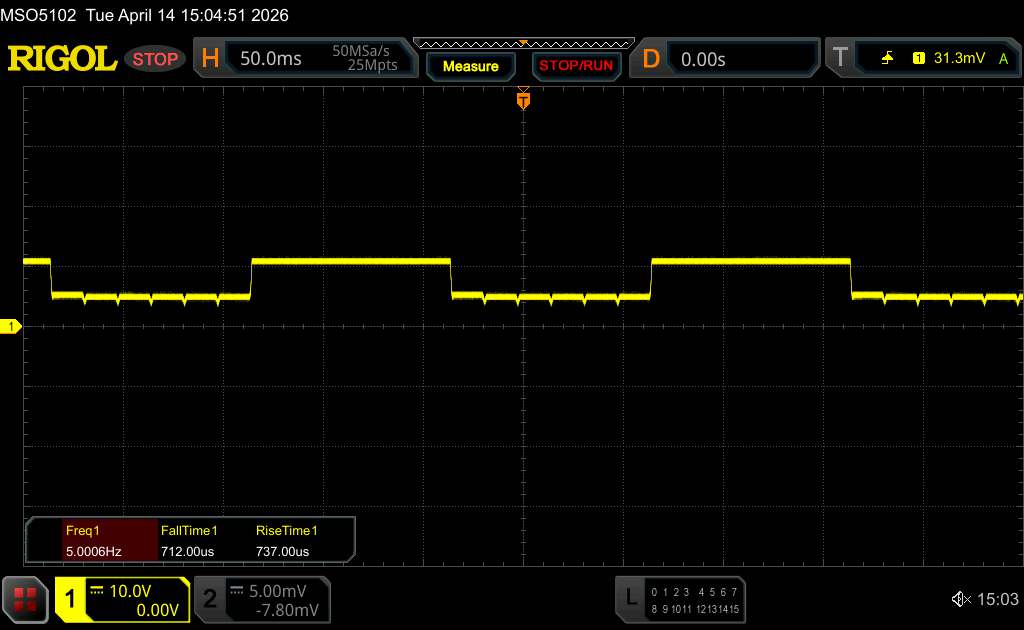Open the Measure menu
The image size is (1024, 630).
click(470, 66)
